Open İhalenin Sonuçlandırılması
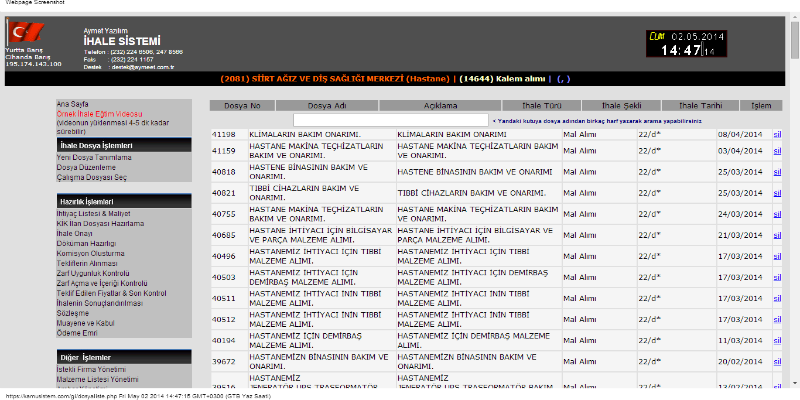 click(x=99, y=303)
